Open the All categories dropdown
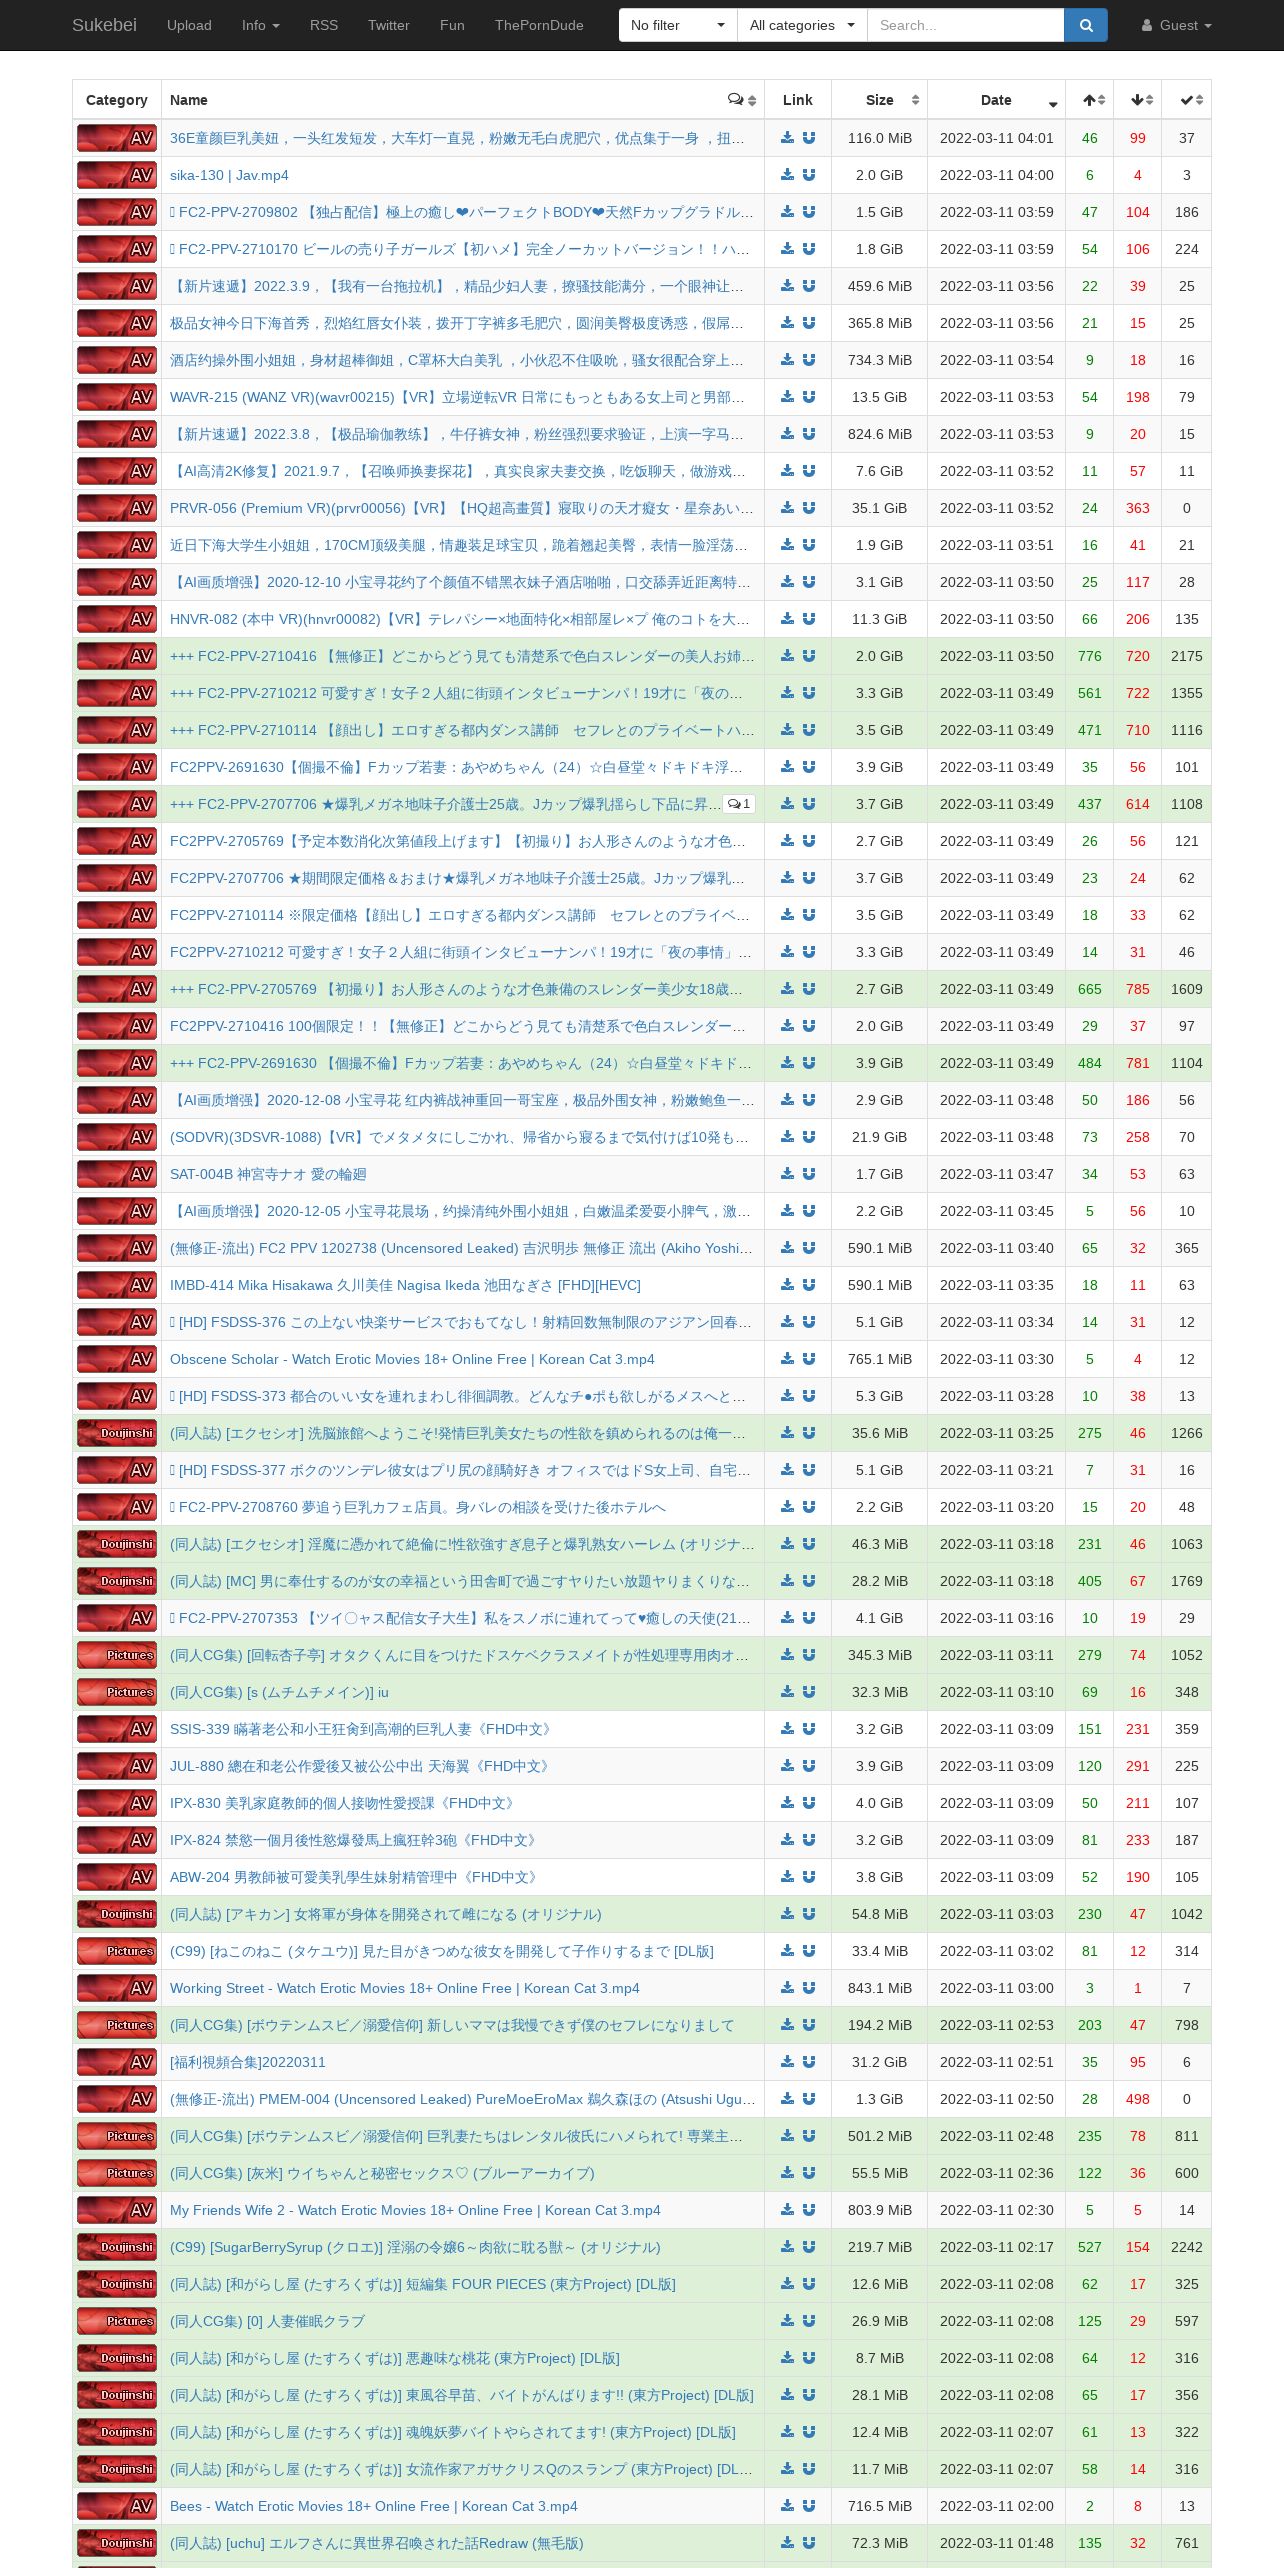Viewport: 1284px width, 2568px height. (x=802, y=25)
